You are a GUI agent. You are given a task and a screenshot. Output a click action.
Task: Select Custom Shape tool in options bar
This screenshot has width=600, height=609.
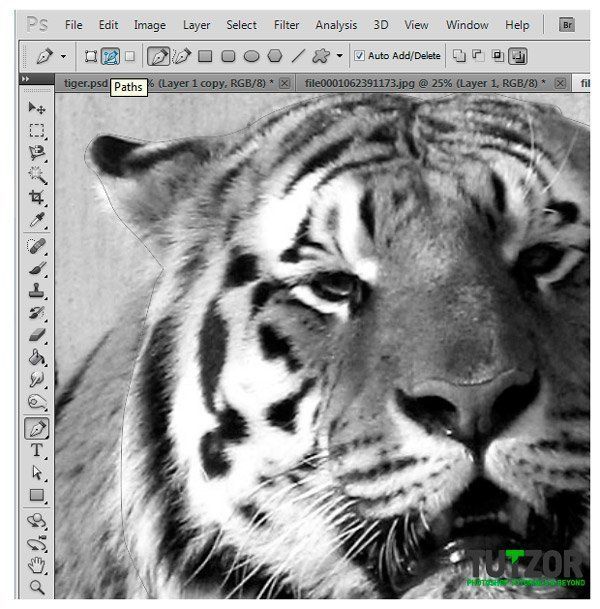click(x=321, y=56)
